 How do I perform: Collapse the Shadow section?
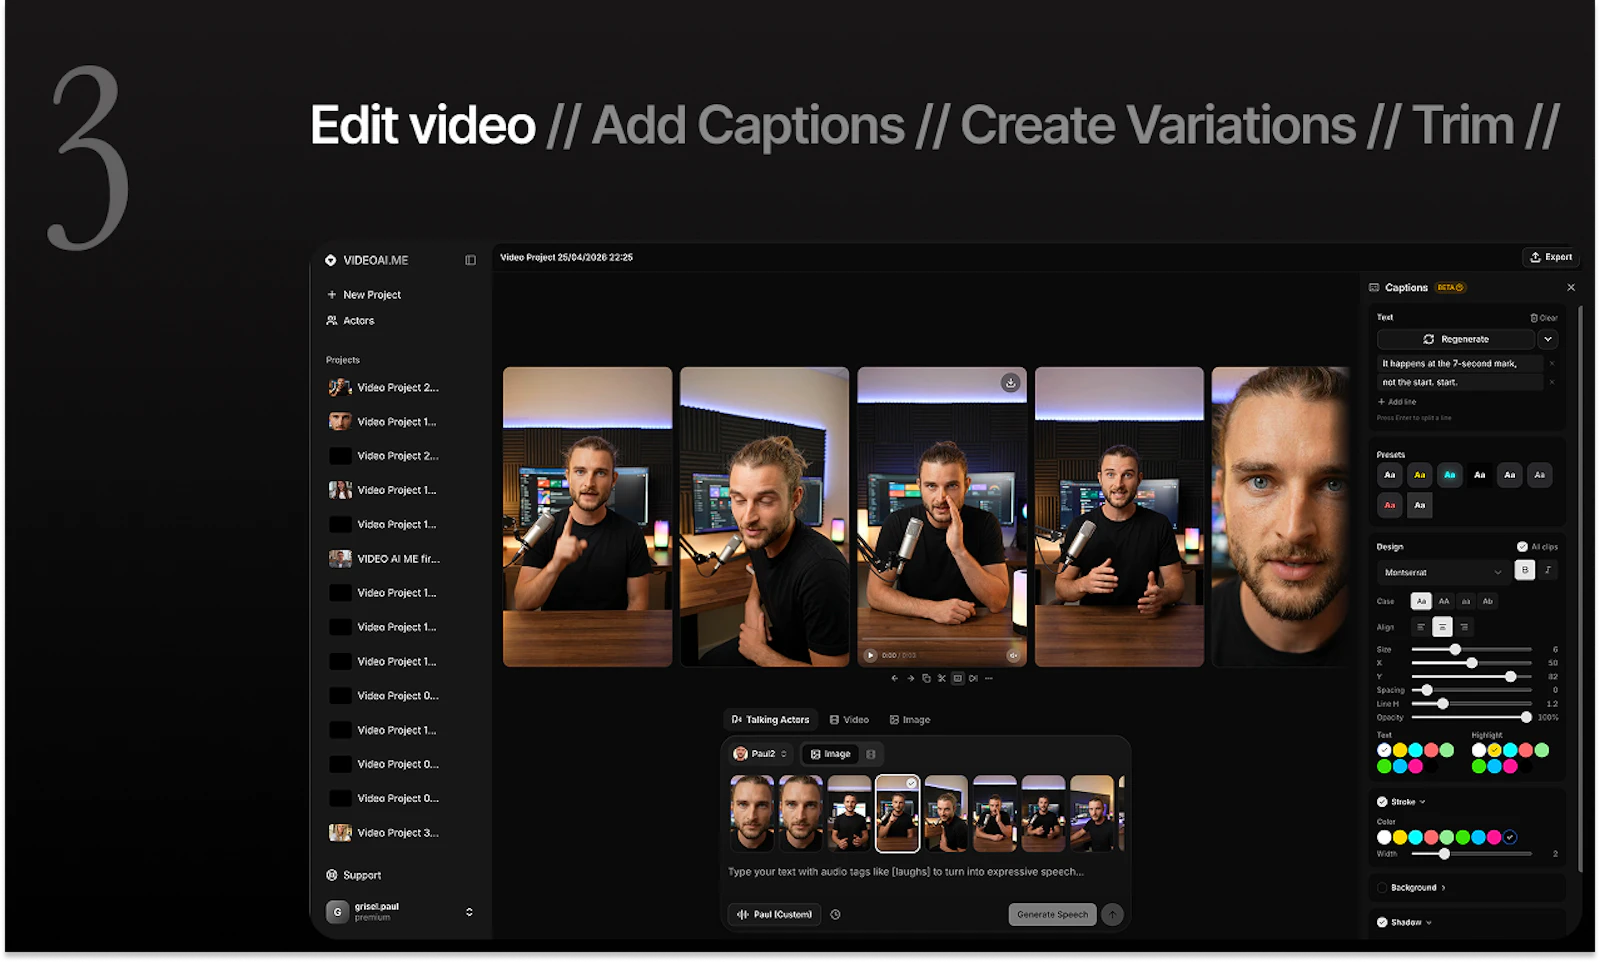1428,922
